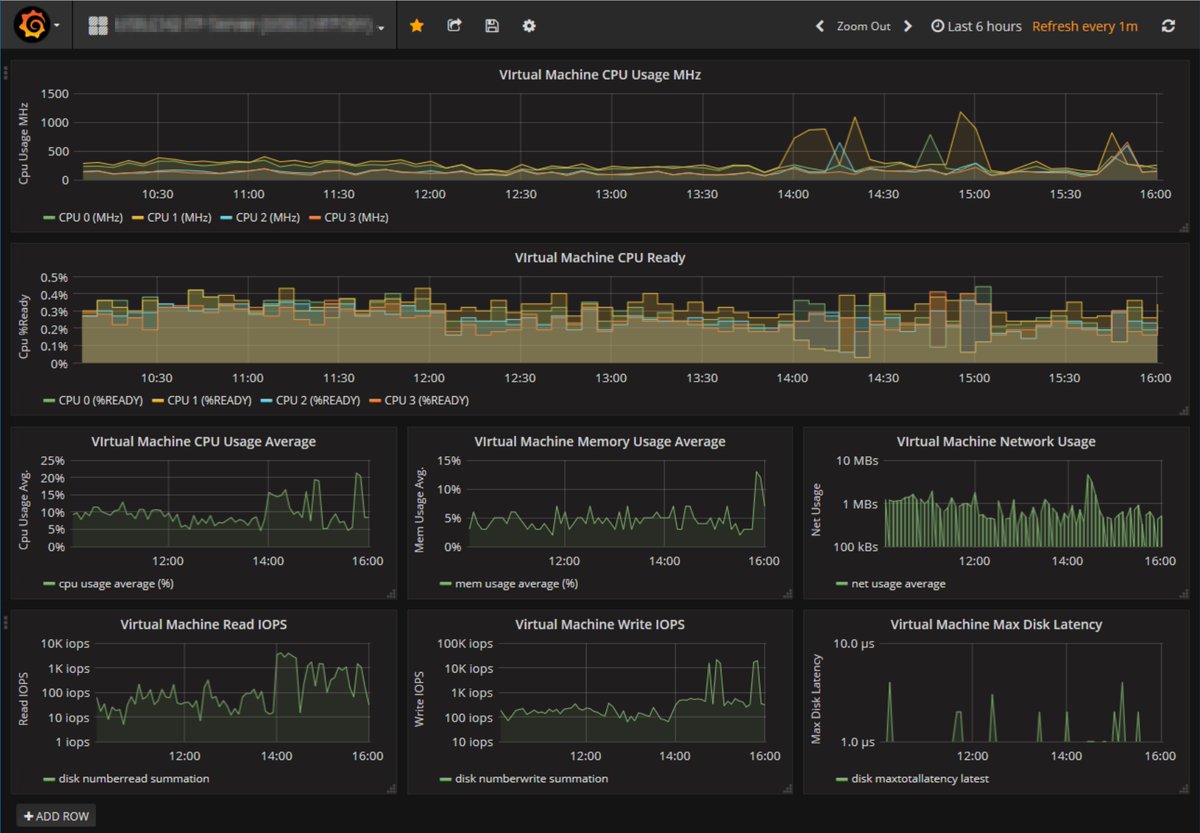The height and width of the screenshot is (833, 1200).
Task: Save the dashboard
Action: pos(491,25)
